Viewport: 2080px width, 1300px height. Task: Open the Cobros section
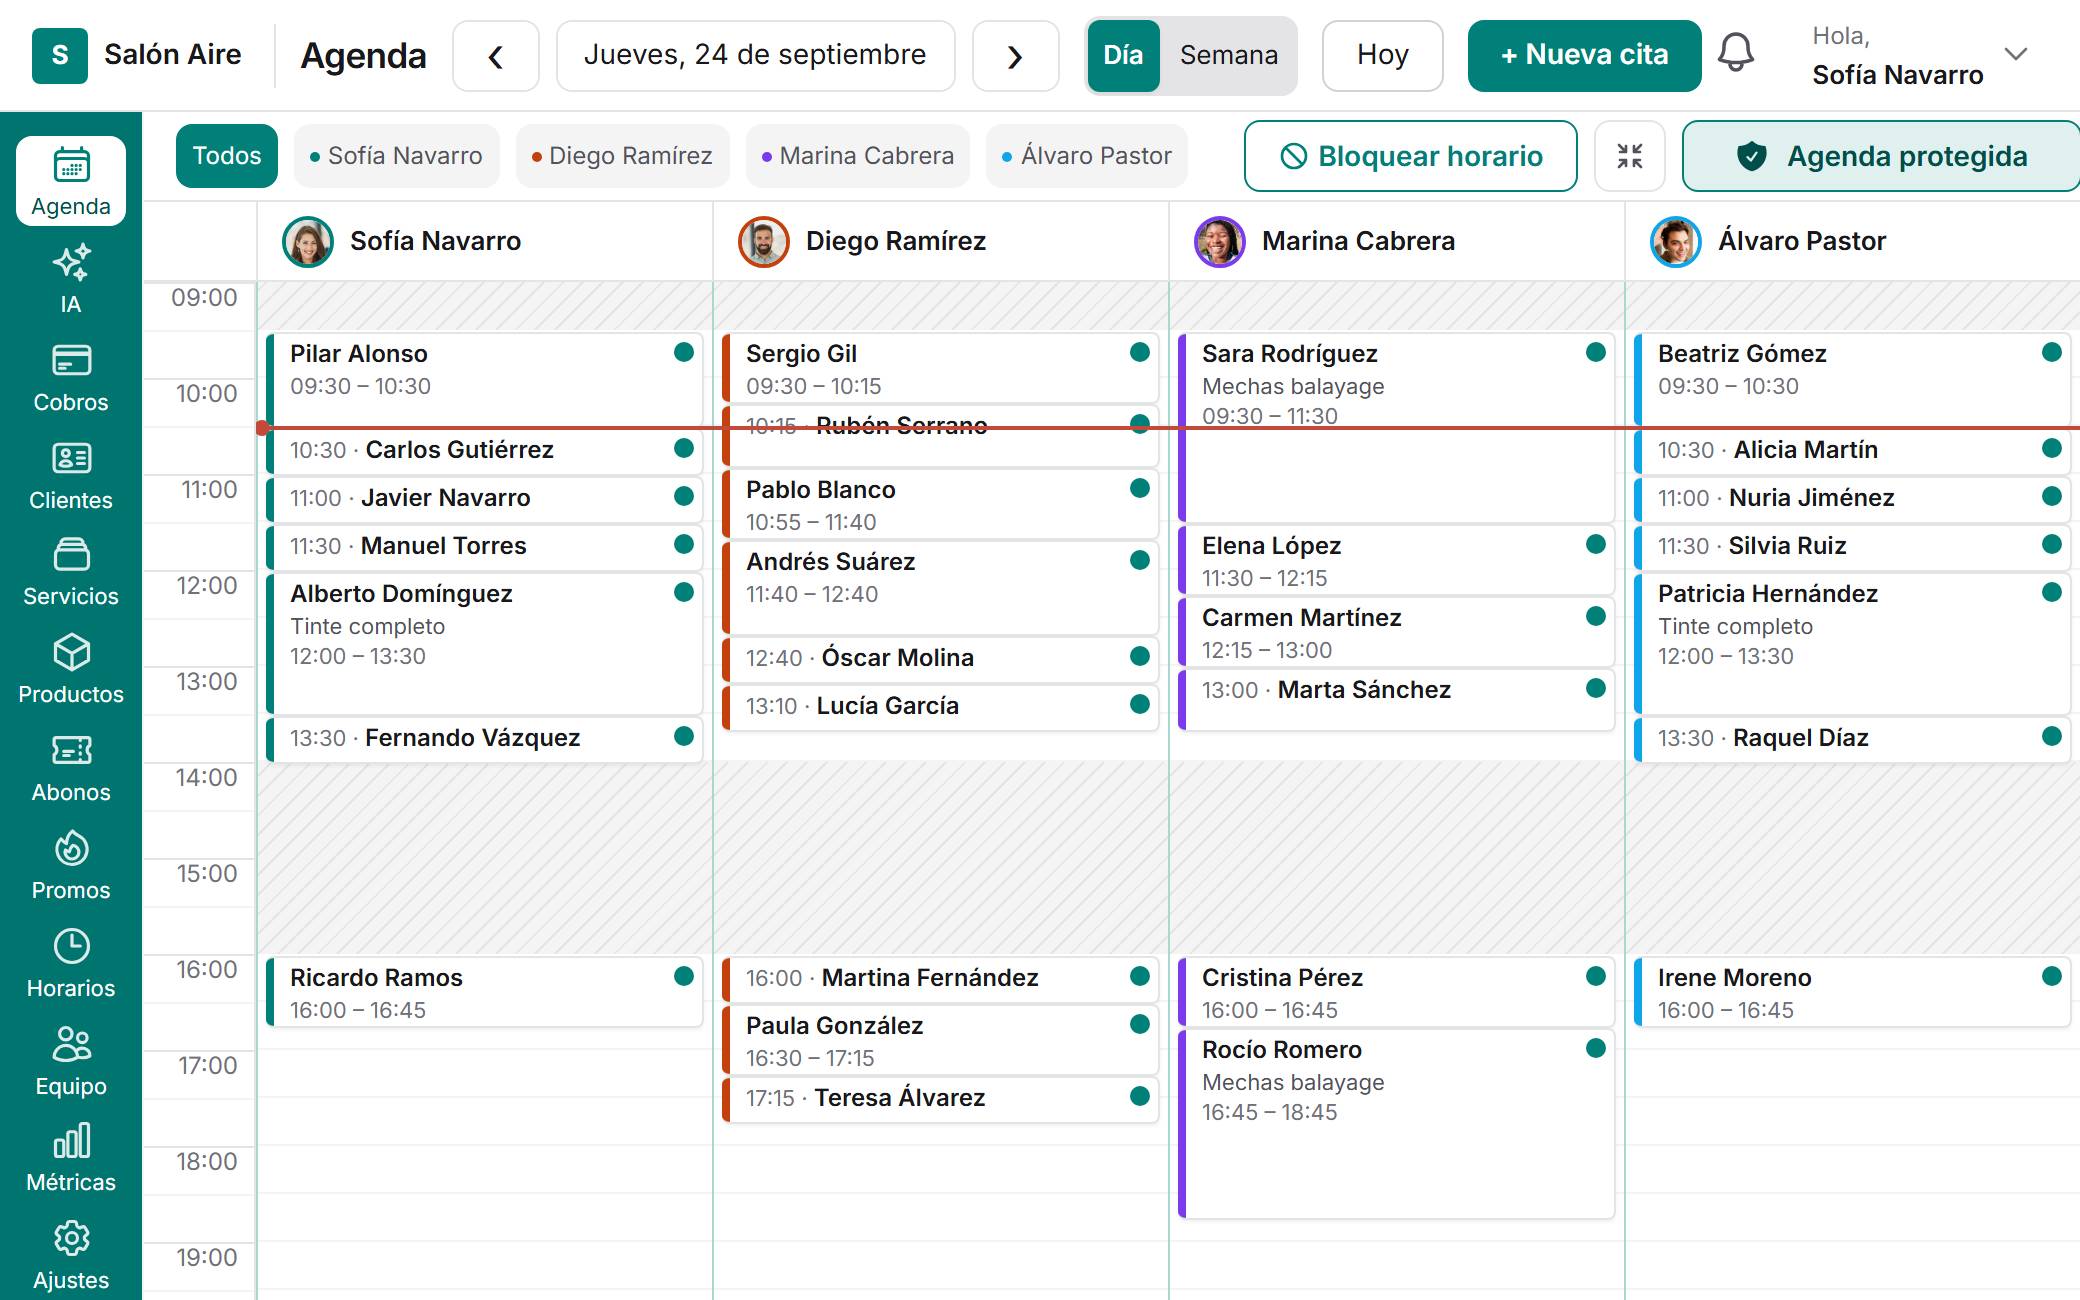[70, 377]
